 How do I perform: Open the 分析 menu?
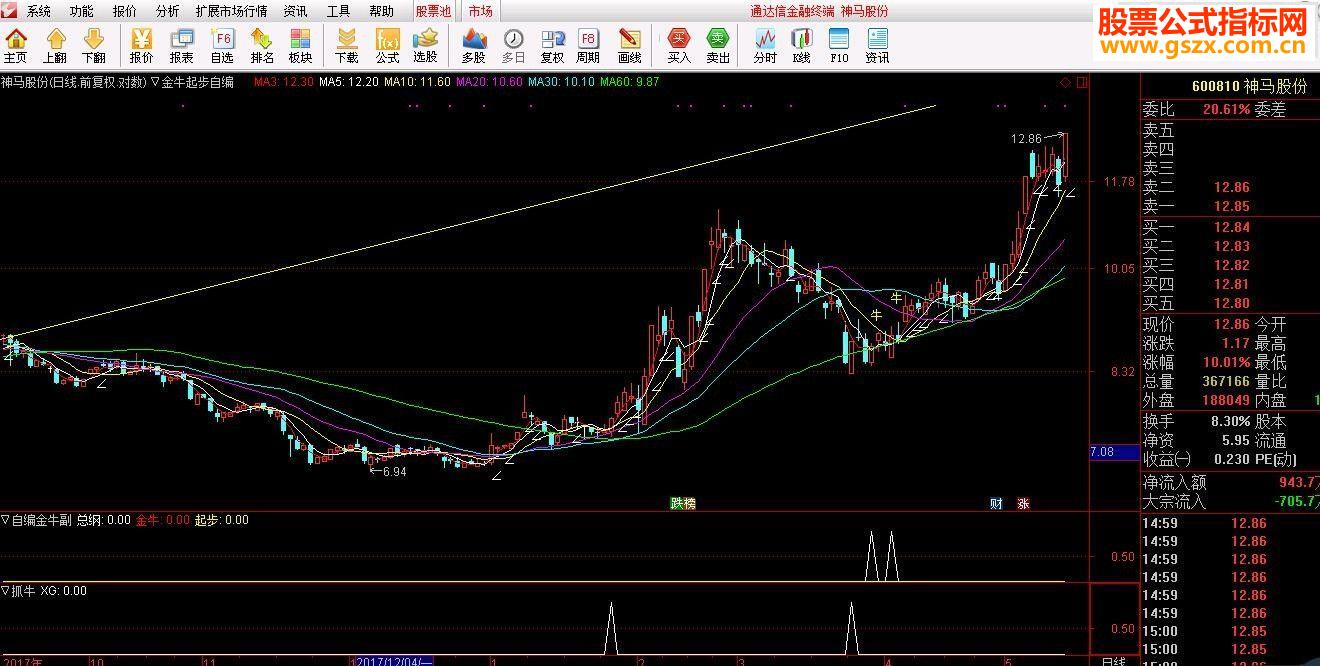coord(168,11)
